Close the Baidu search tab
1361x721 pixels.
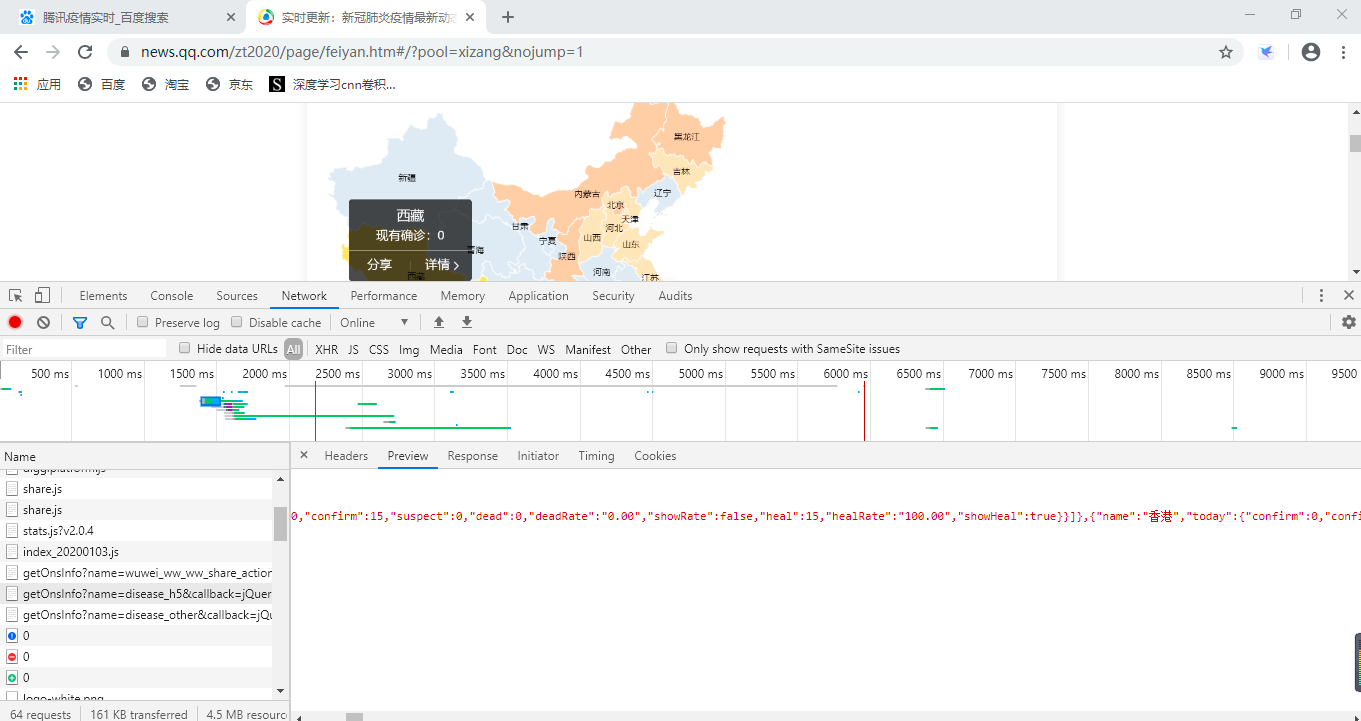[x=231, y=17]
